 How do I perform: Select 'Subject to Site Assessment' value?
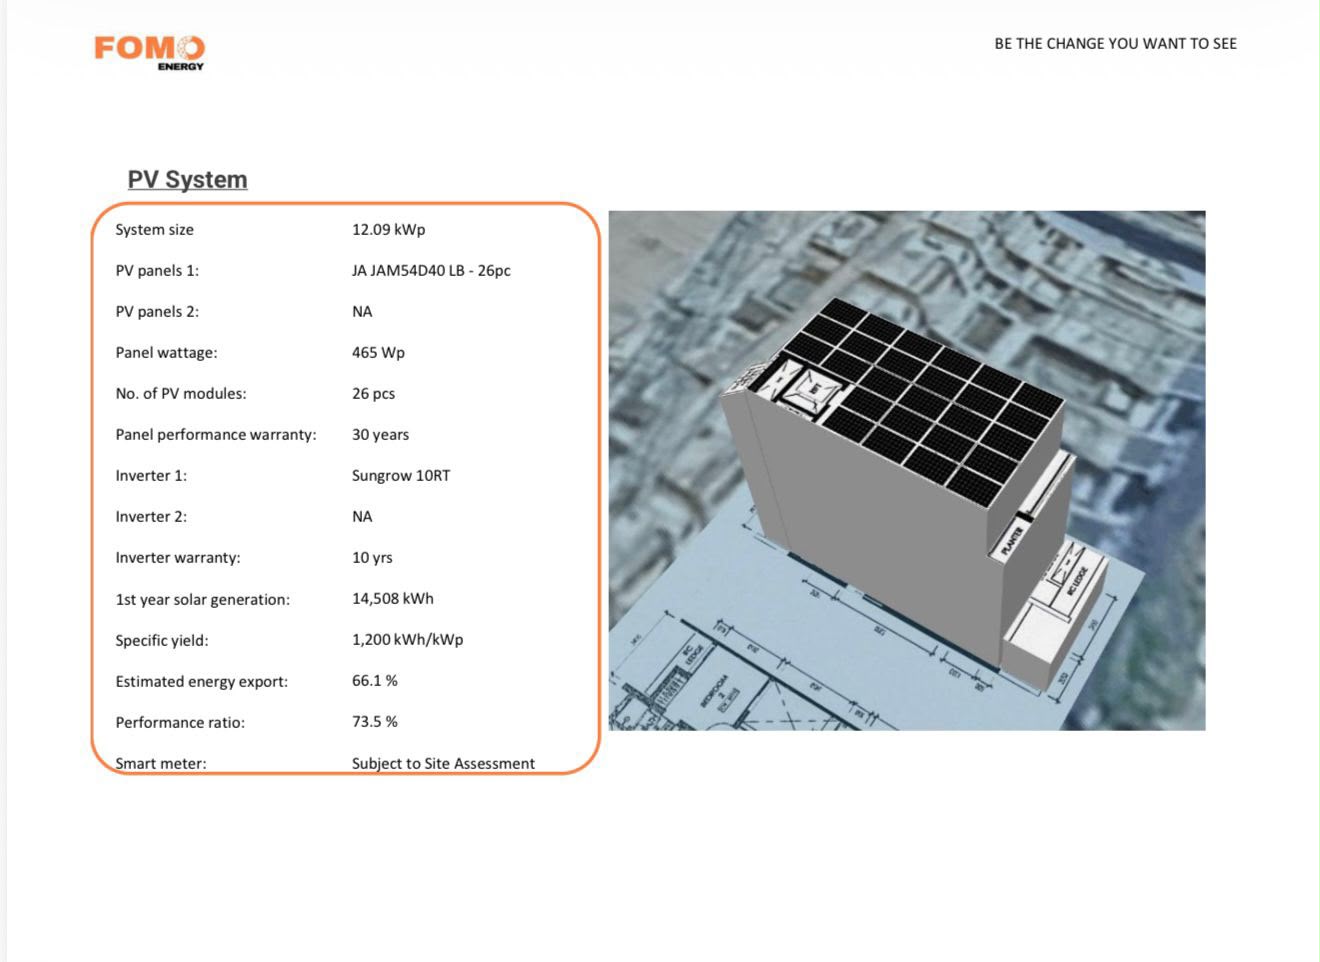pyautogui.click(x=443, y=764)
